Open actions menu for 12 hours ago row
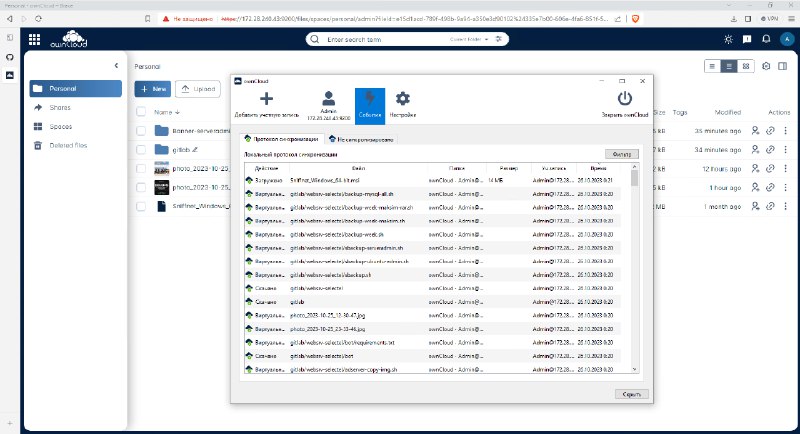 pos(785,169)
